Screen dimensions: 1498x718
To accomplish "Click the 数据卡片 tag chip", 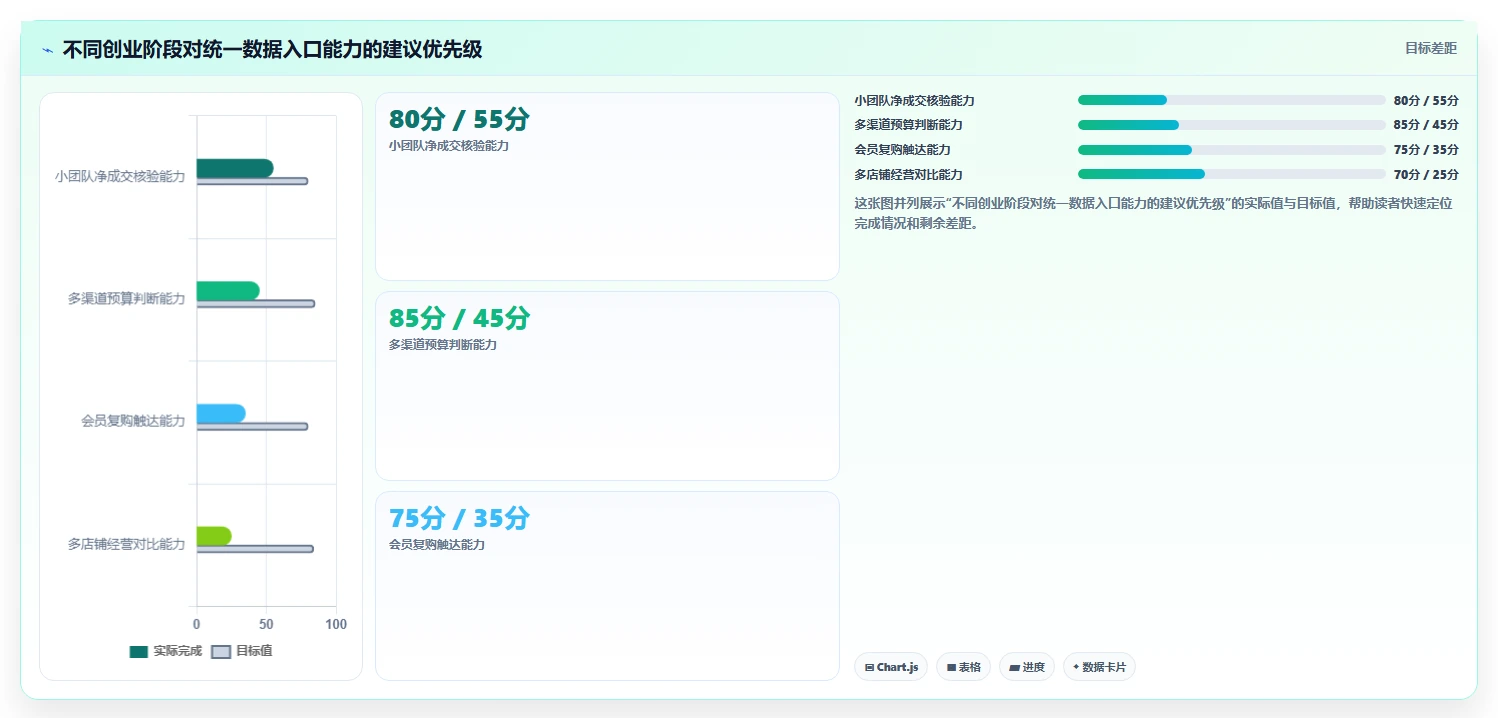I will pos(1099,667).
